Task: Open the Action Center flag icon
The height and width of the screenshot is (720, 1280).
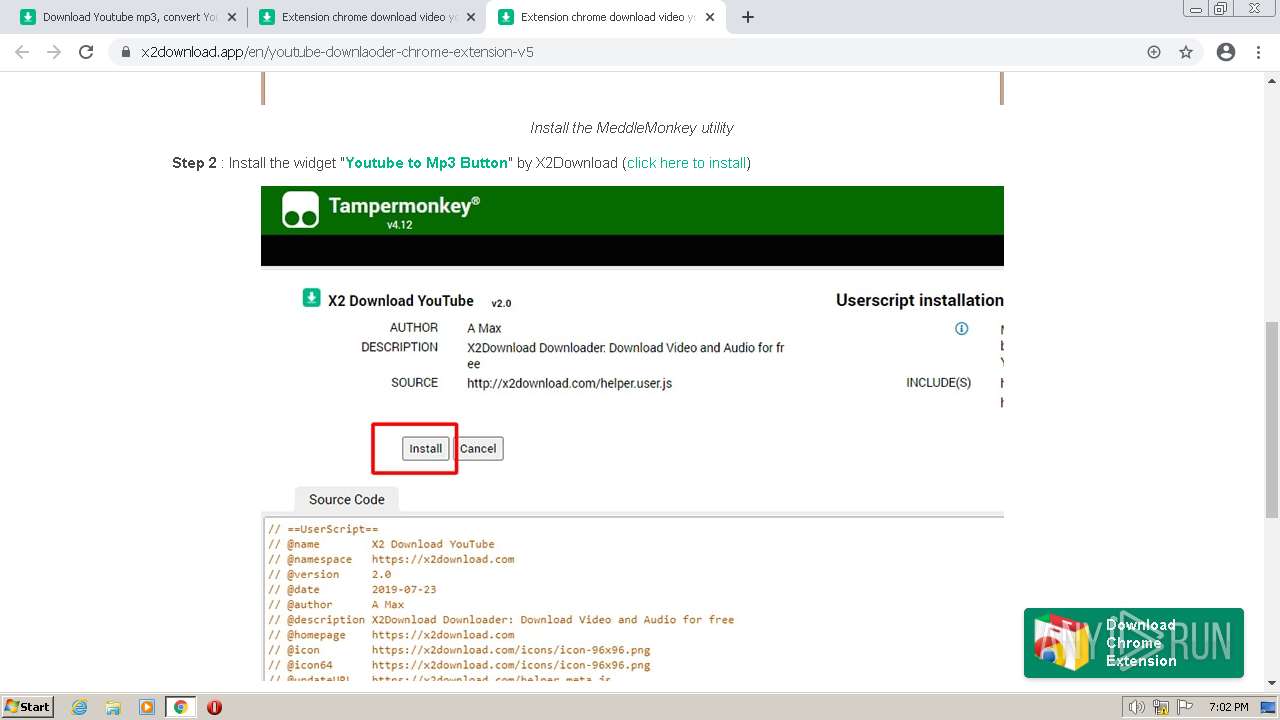Action: click(1184, 707)
